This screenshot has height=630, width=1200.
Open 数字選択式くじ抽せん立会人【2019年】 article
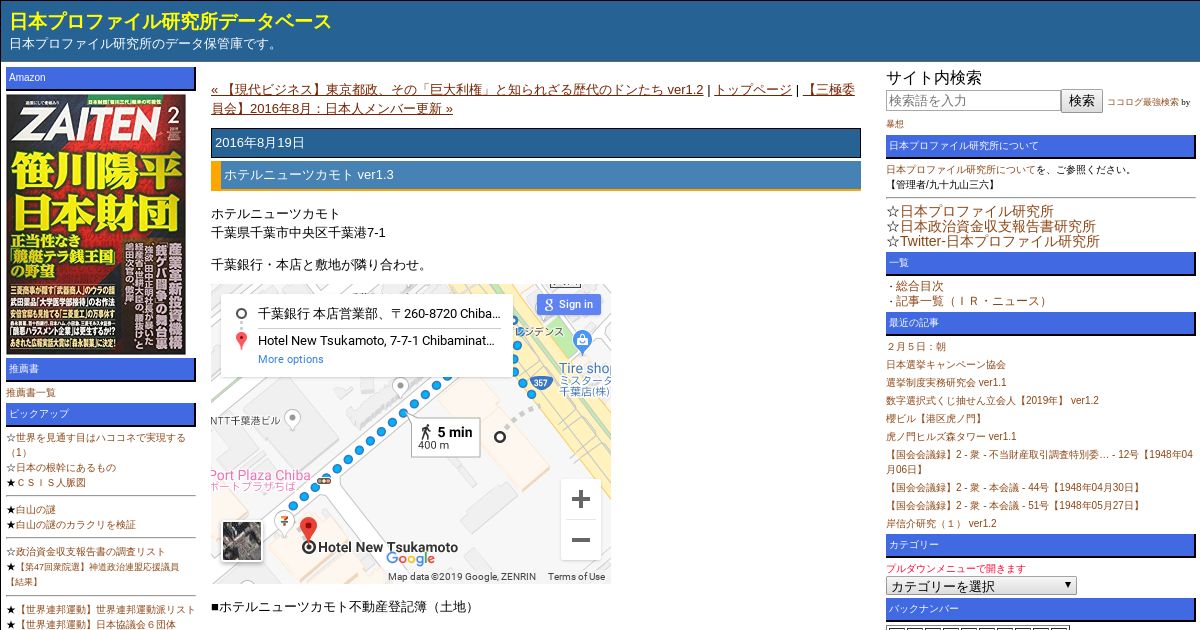coord(992,401)
